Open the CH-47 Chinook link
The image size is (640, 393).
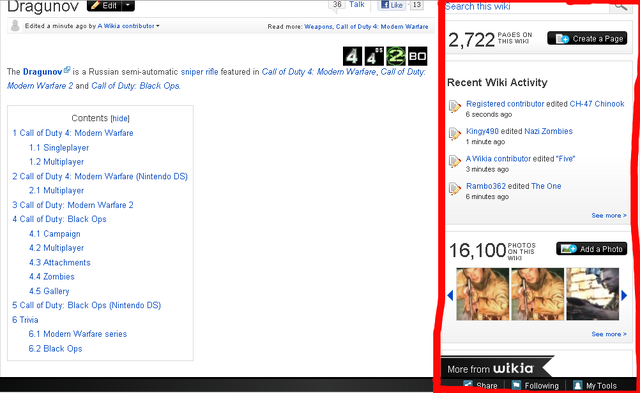(x=597, y=104)
